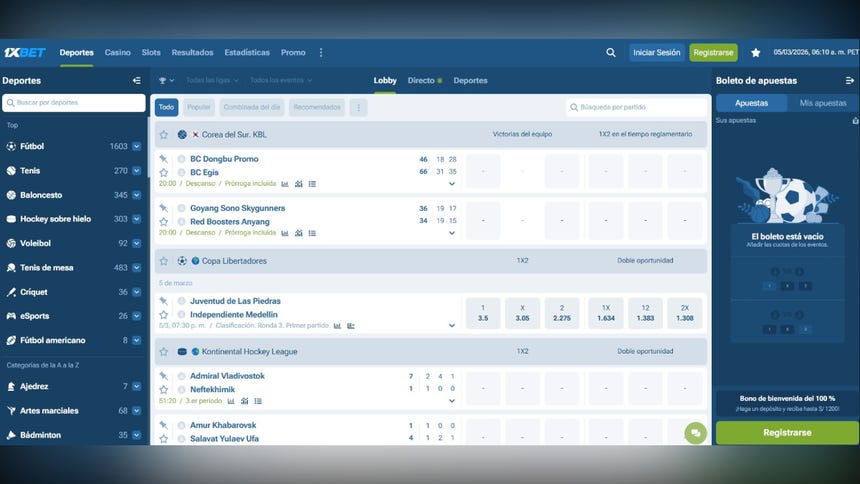Go to Casino in the navbar
Screen dimensions: 860x484
click(x=117, y=53)
